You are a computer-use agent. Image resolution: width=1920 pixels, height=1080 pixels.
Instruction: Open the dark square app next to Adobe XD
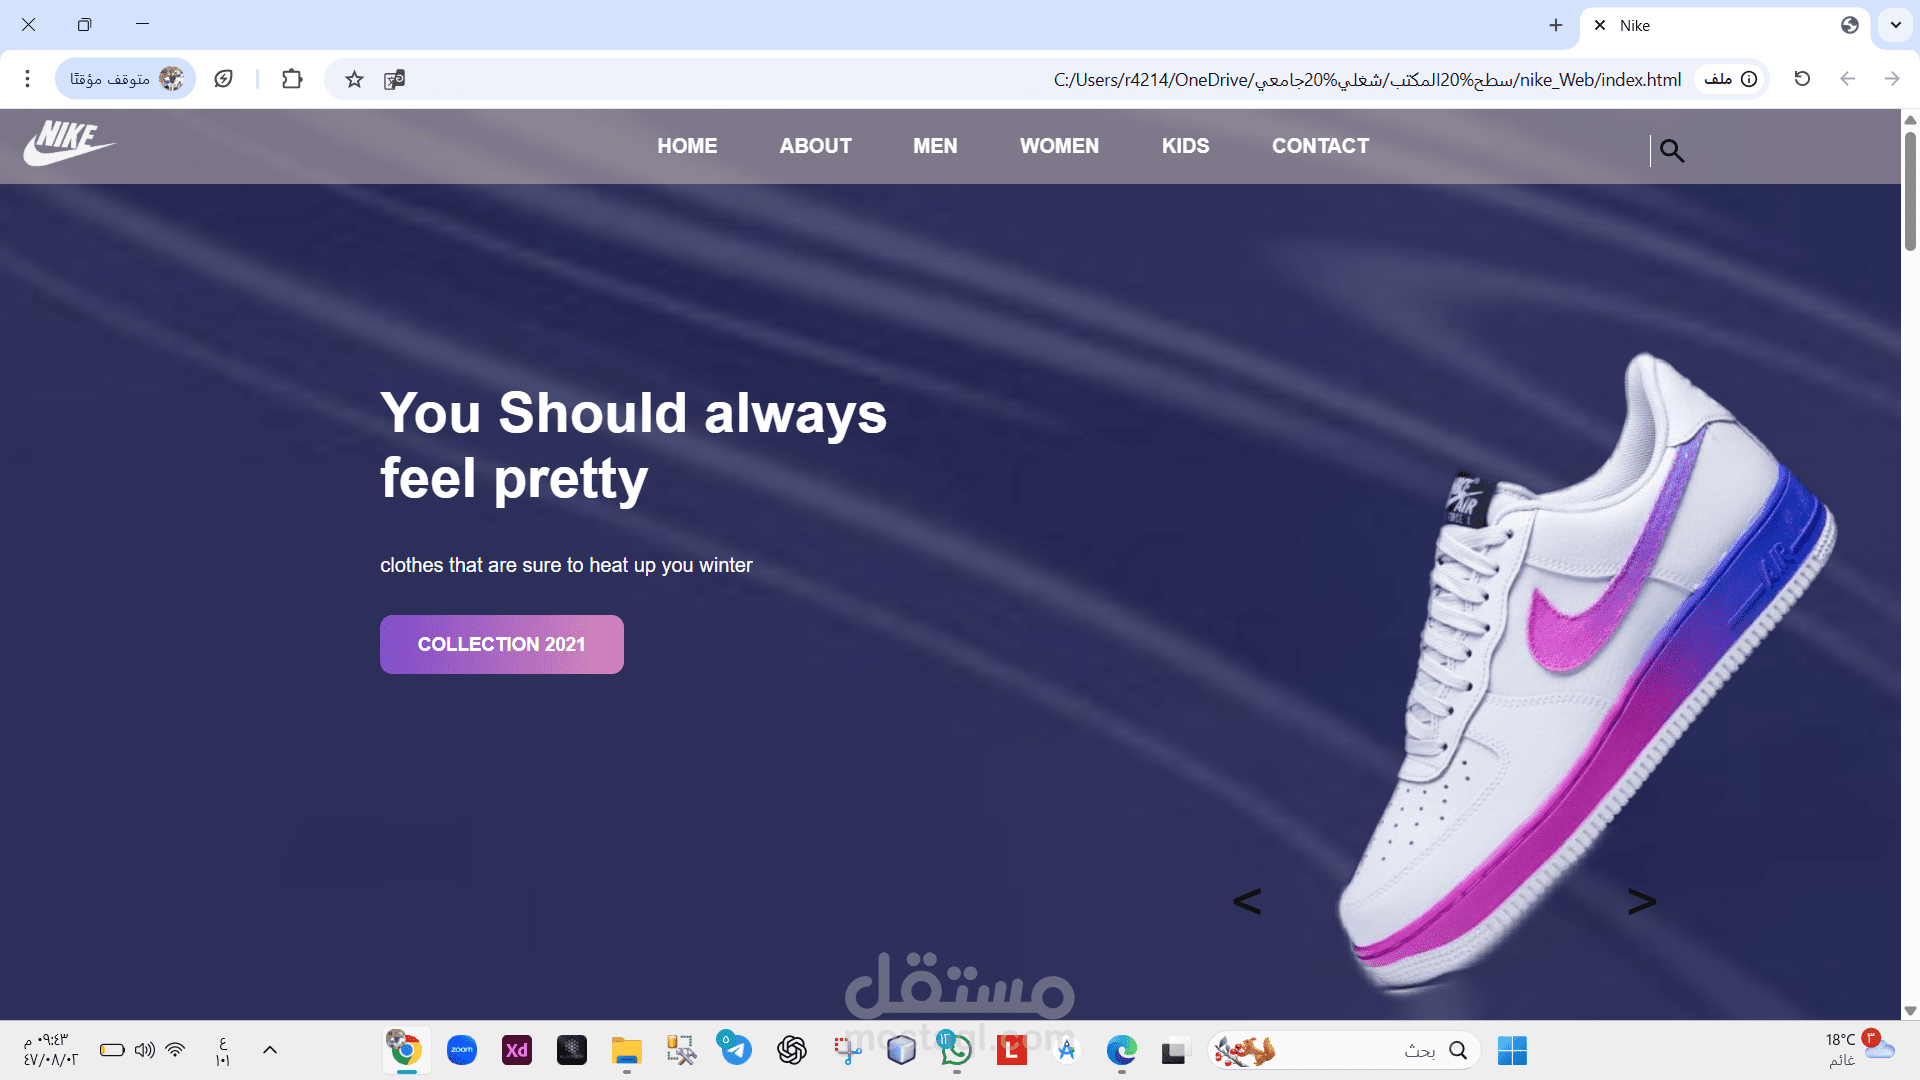click(572, 1050)
